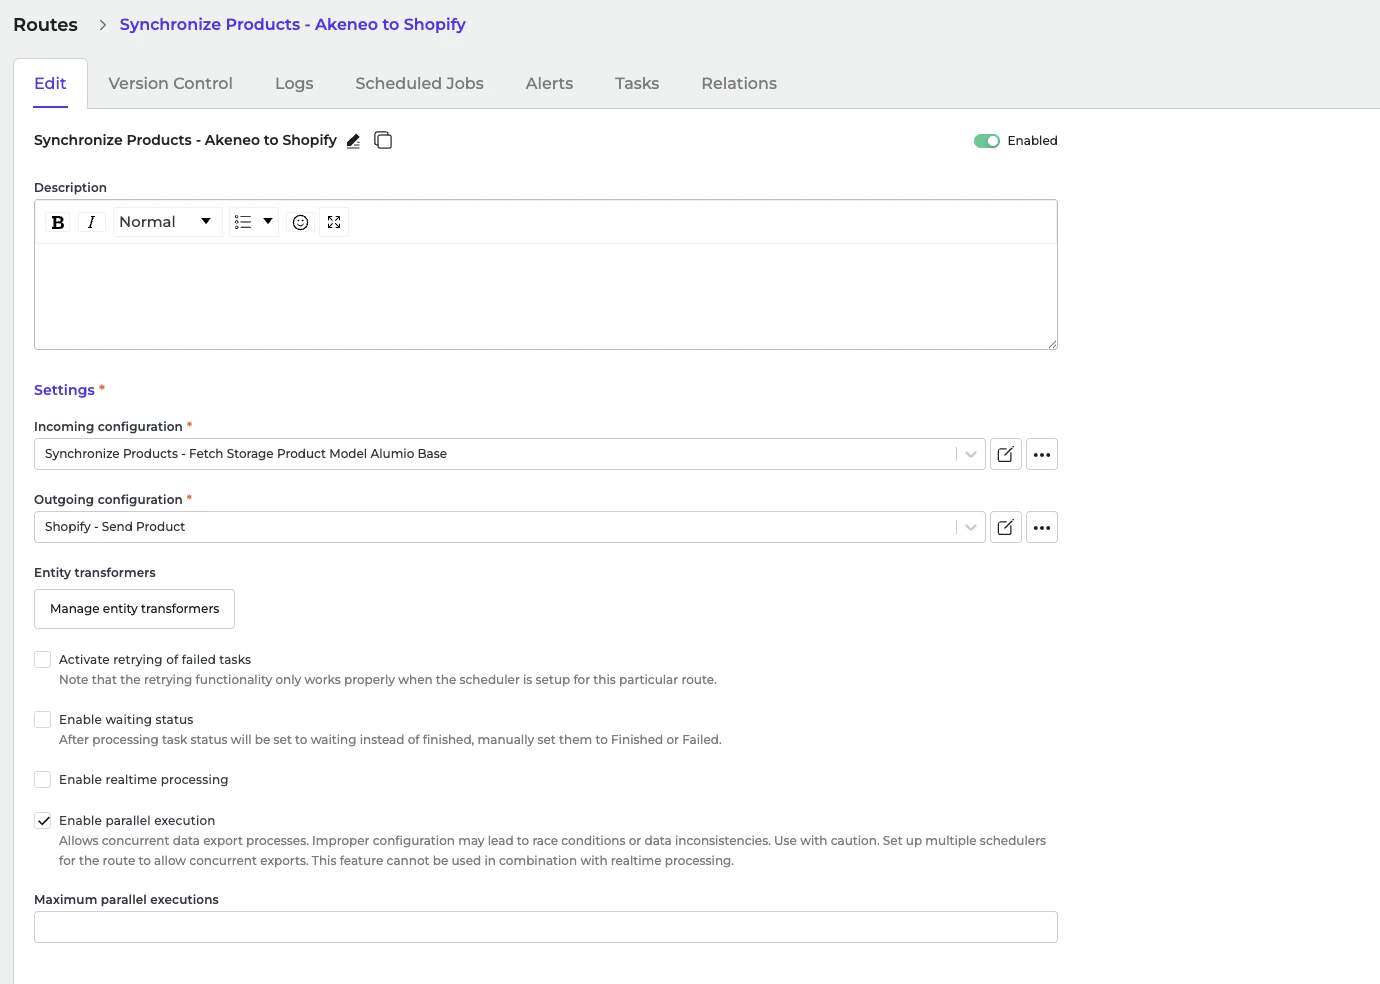Expand the description editor to fullscreen
Image resolution: width=1380 pixels, height=984 pixels.
click(x=334, y=222)
